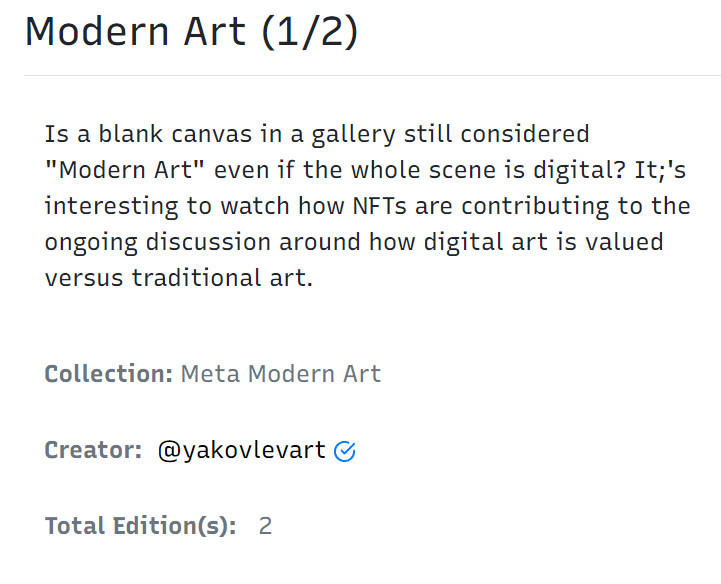
Task: Open the @yakovlevart creator profile
Action: coord(242,450)
